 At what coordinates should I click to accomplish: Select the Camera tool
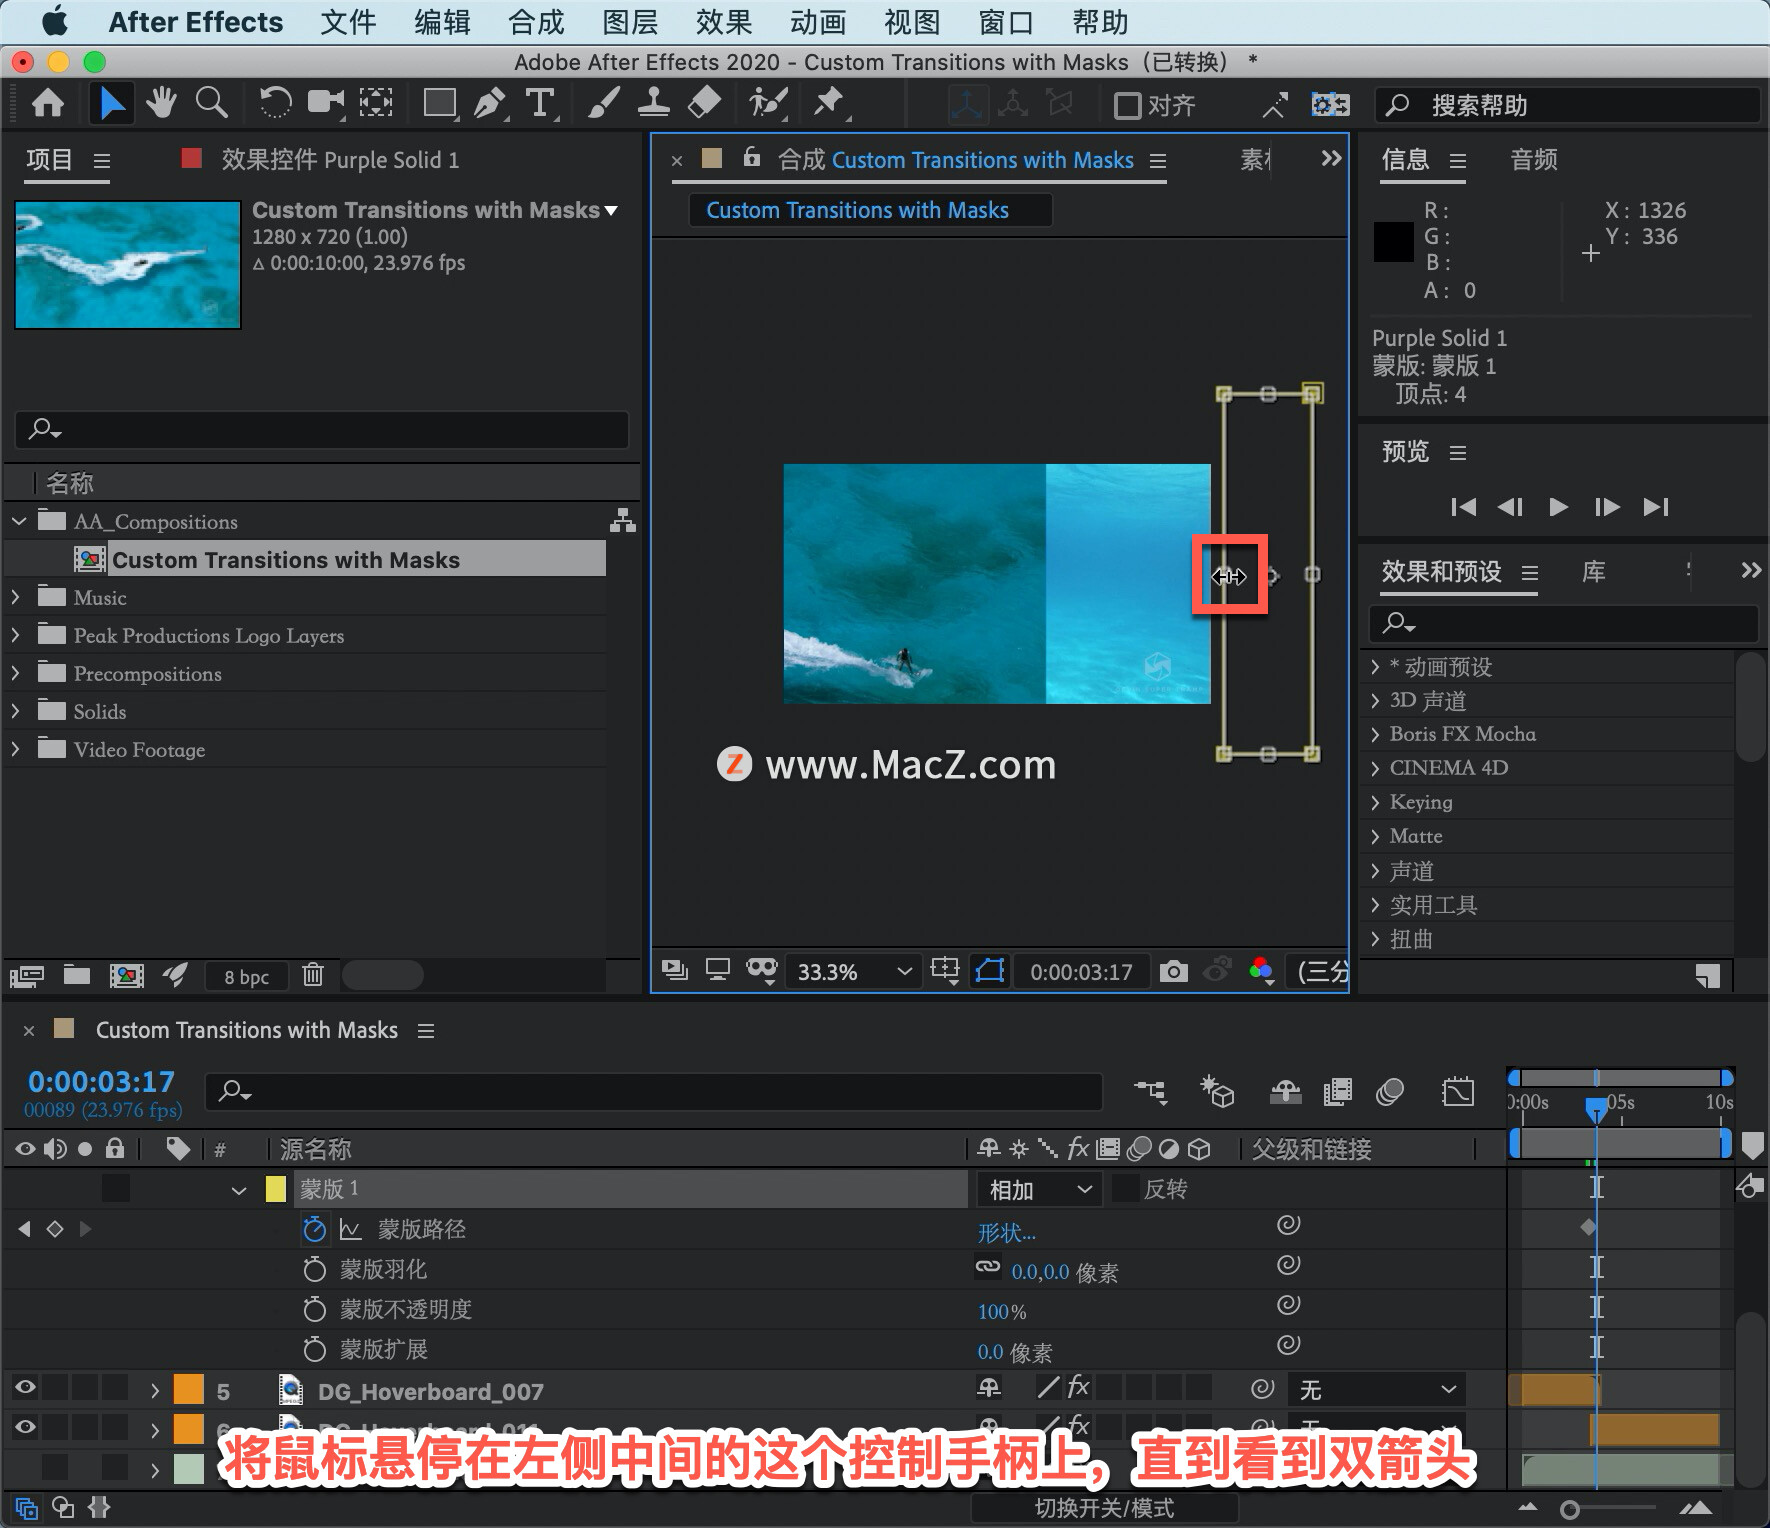tap(325, 103)
